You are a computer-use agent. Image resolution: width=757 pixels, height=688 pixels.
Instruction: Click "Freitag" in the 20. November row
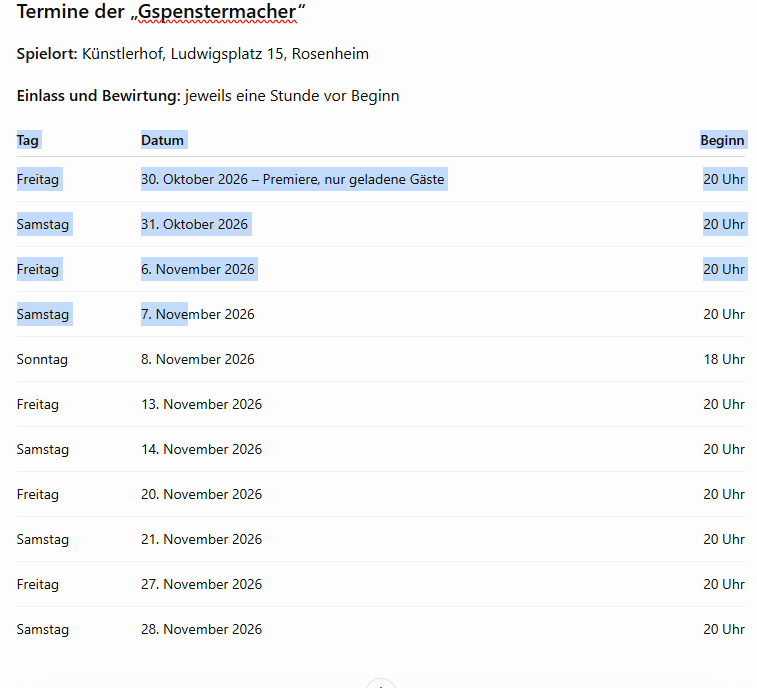pyautogui.click(x=38, y=494)
